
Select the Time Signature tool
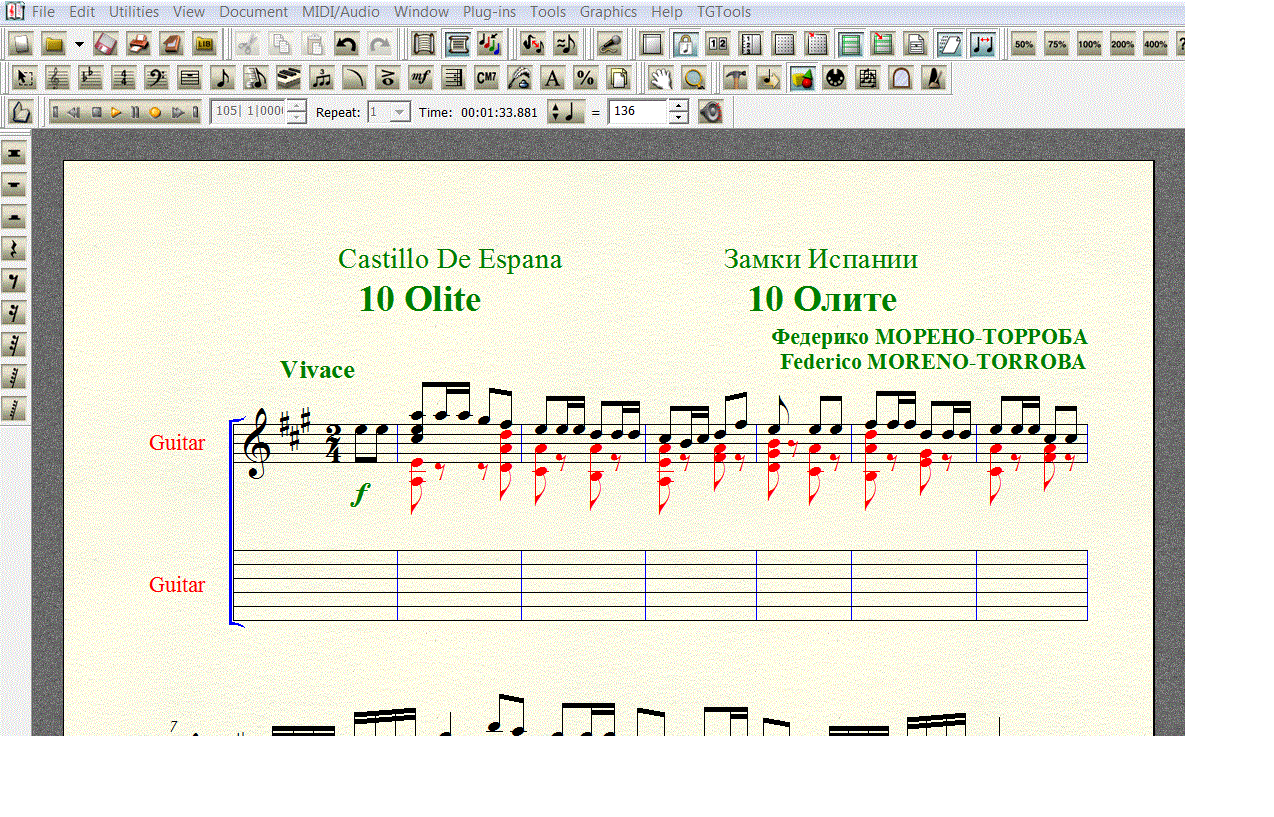pyautogui.click(x=124, y=78)
